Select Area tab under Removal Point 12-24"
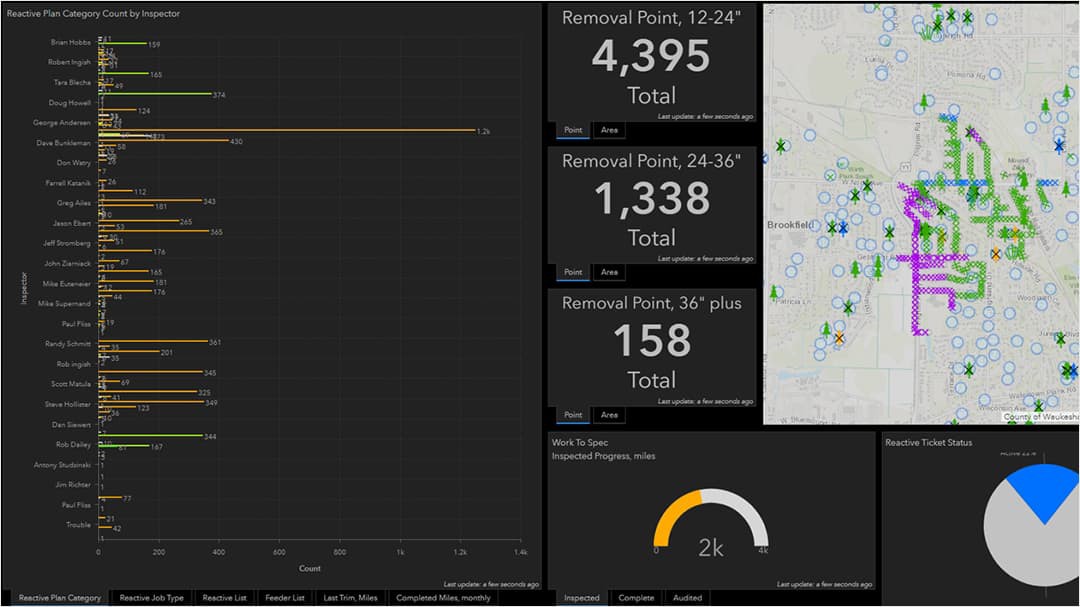 coord(609,130)
